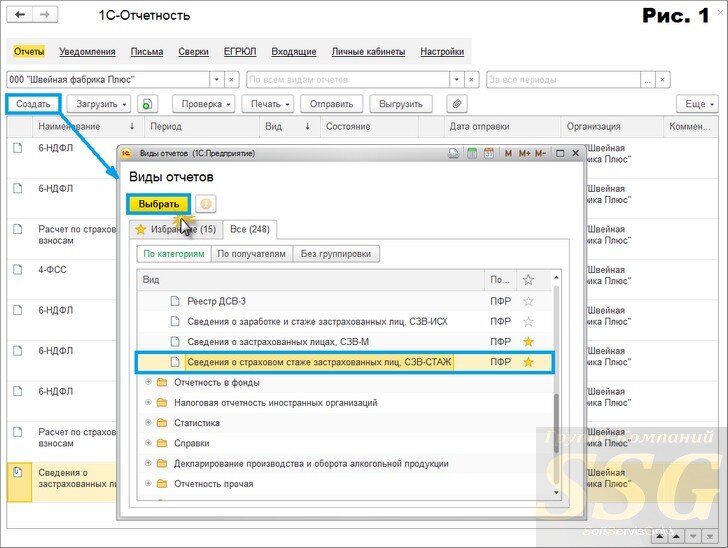
Task: Click the Создать button
Action: coord(33,104)
